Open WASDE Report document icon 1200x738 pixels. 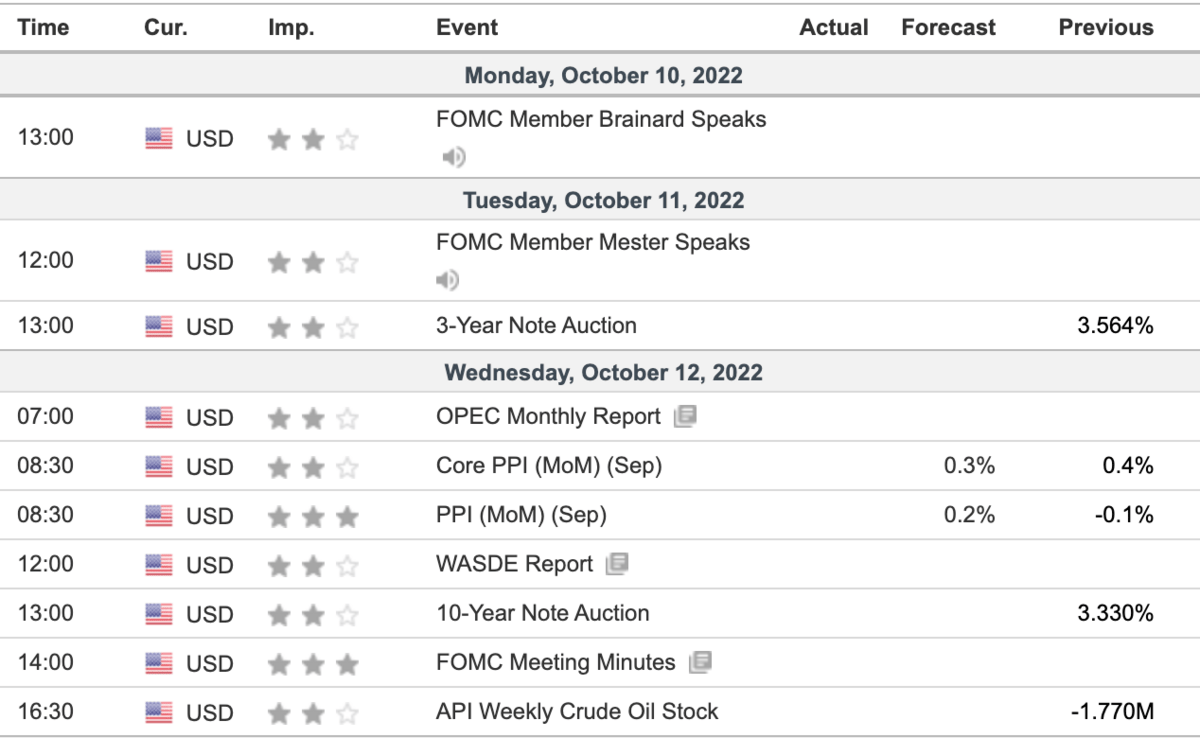(617, 564)
